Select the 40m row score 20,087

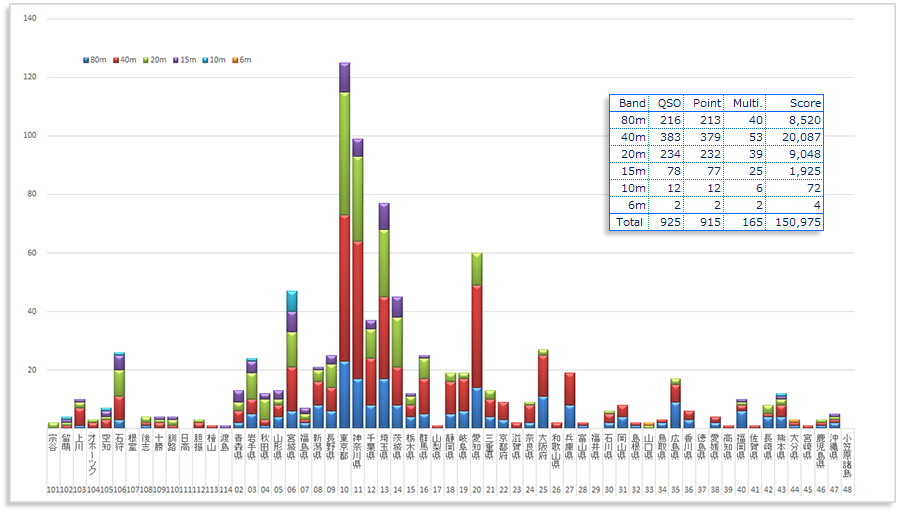(x=802, y=137)
